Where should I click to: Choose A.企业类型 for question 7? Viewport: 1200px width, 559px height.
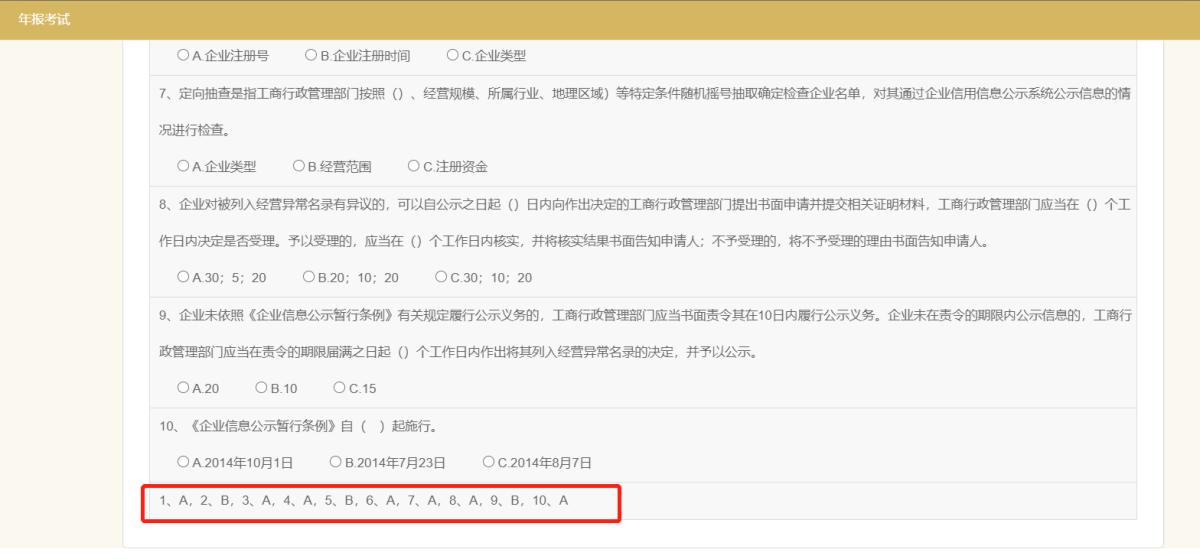(183, 166)
